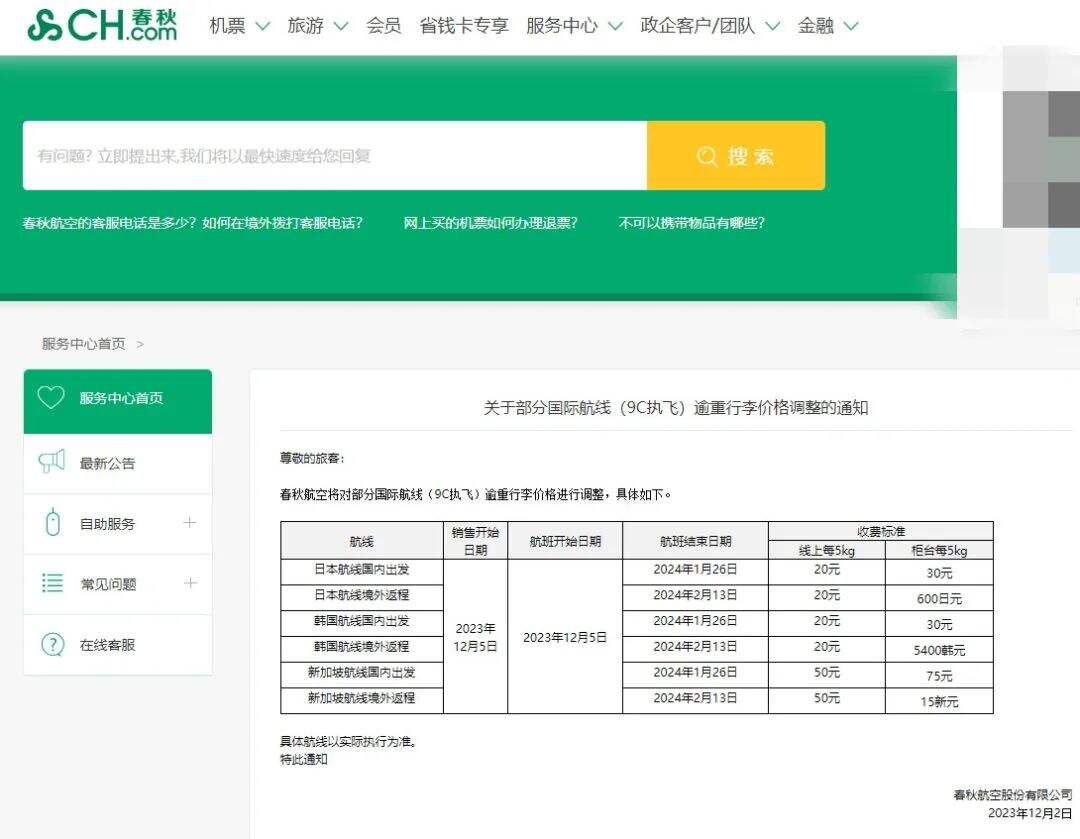This screenshot has width=1080, height=839.
Task: Click the heart icon beside 服务中心首页
Action: point(51,398)
